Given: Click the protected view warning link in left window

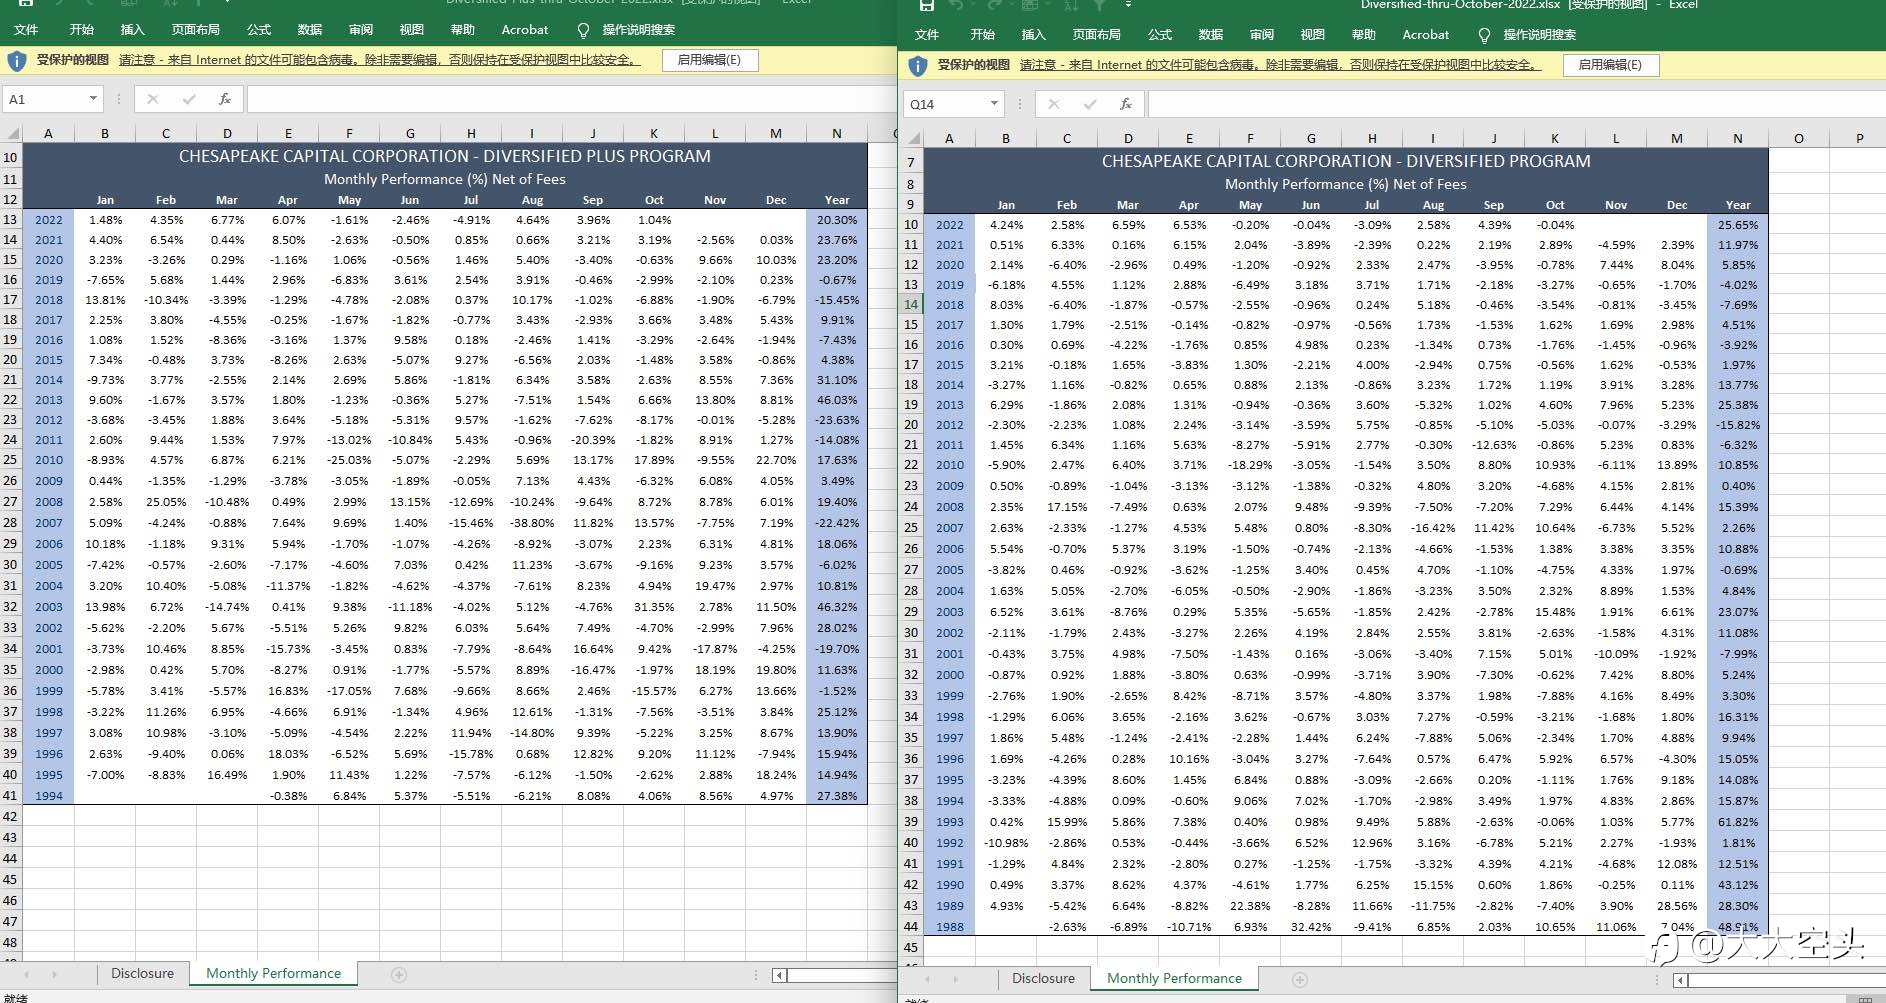Looking at the screenshot, I should tap(378, 60).
